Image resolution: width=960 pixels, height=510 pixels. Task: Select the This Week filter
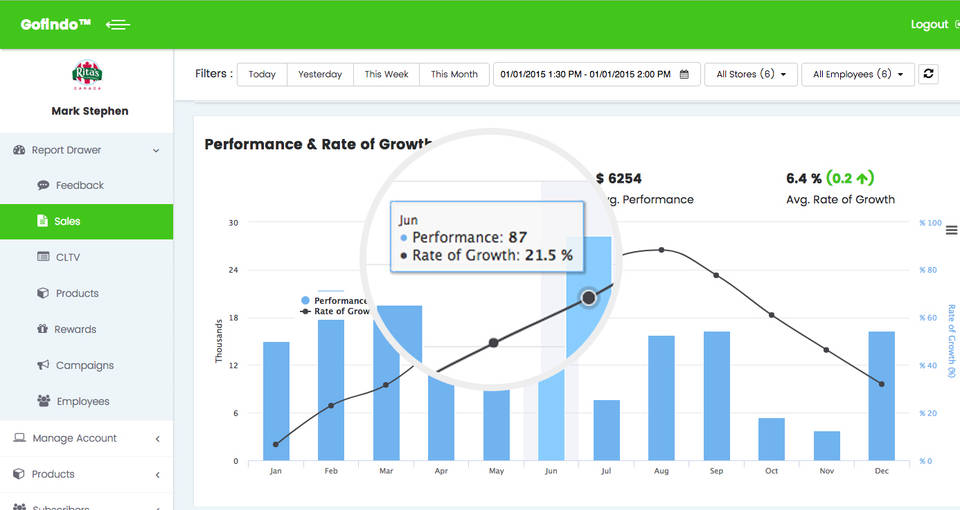click(386, 74)
